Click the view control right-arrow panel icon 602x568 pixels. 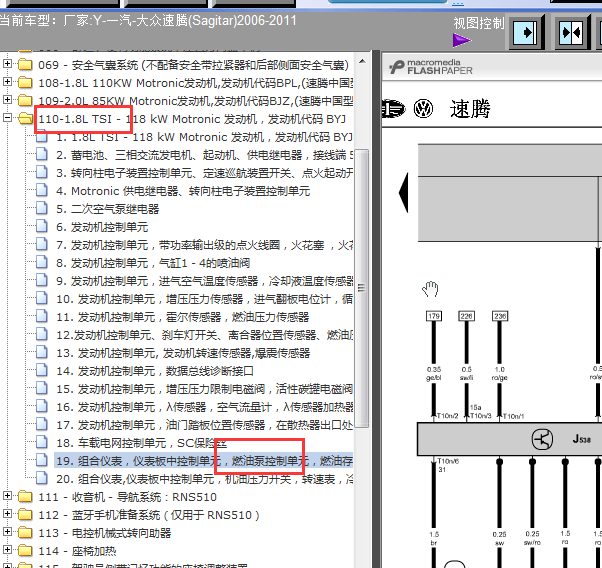[526, 33]
